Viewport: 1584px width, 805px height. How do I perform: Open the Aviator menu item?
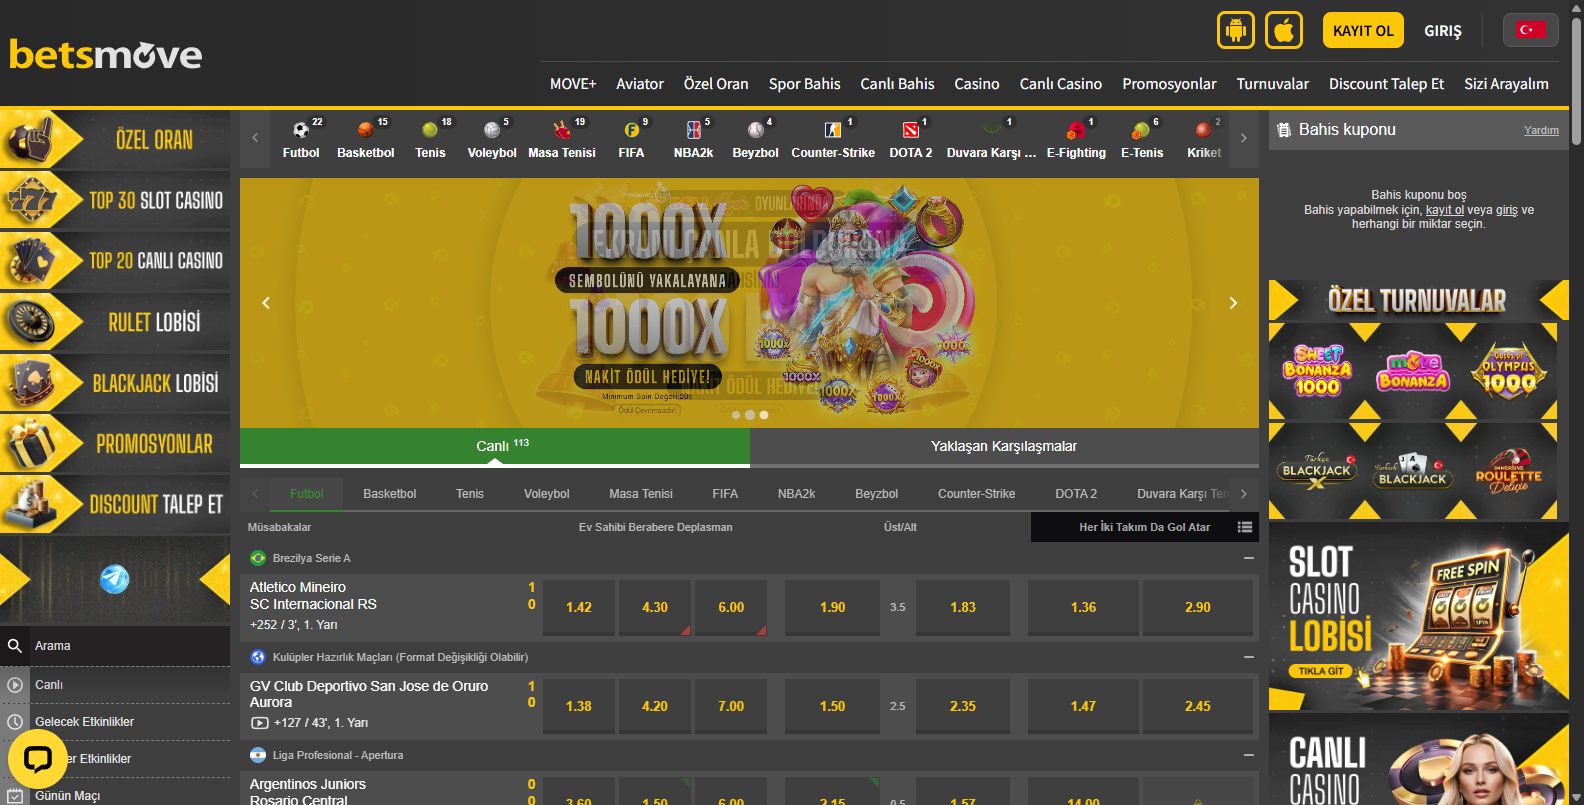[x=640, y=84]
